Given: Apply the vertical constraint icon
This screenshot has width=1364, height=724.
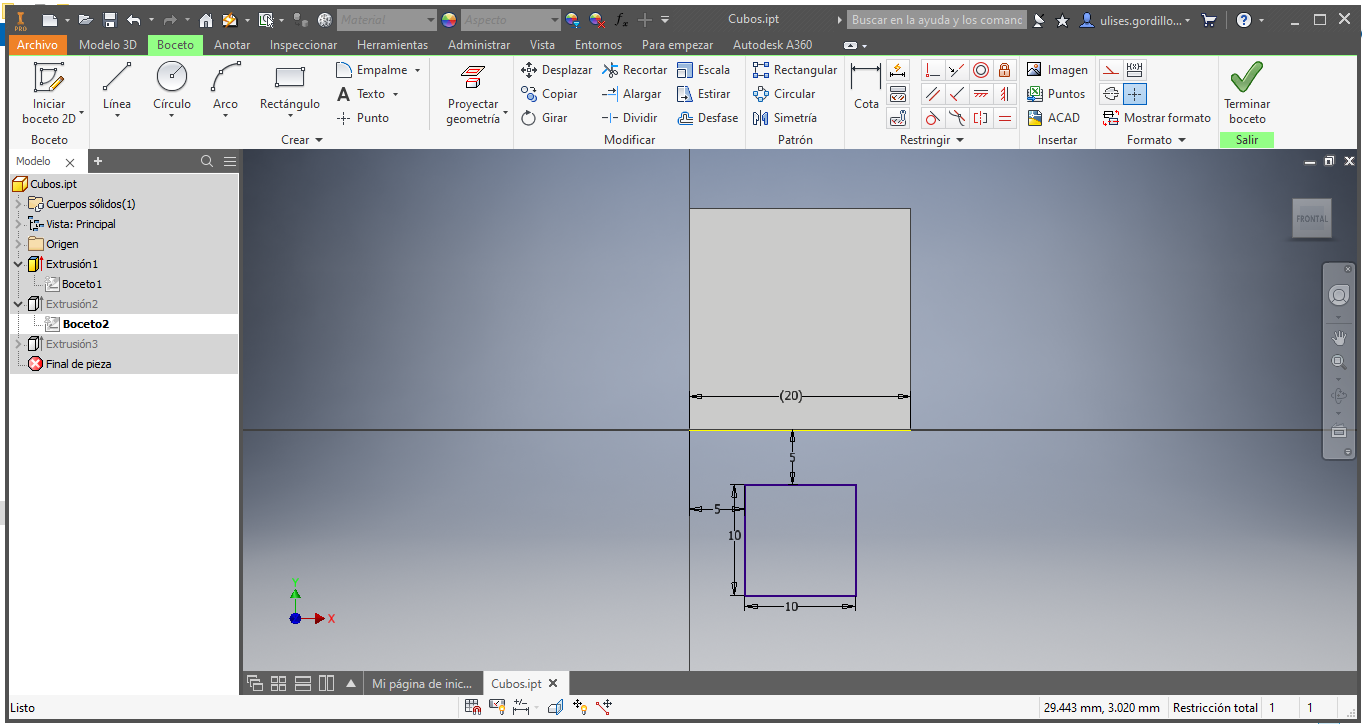Looking at the screenshot, I should (1005, 94).
